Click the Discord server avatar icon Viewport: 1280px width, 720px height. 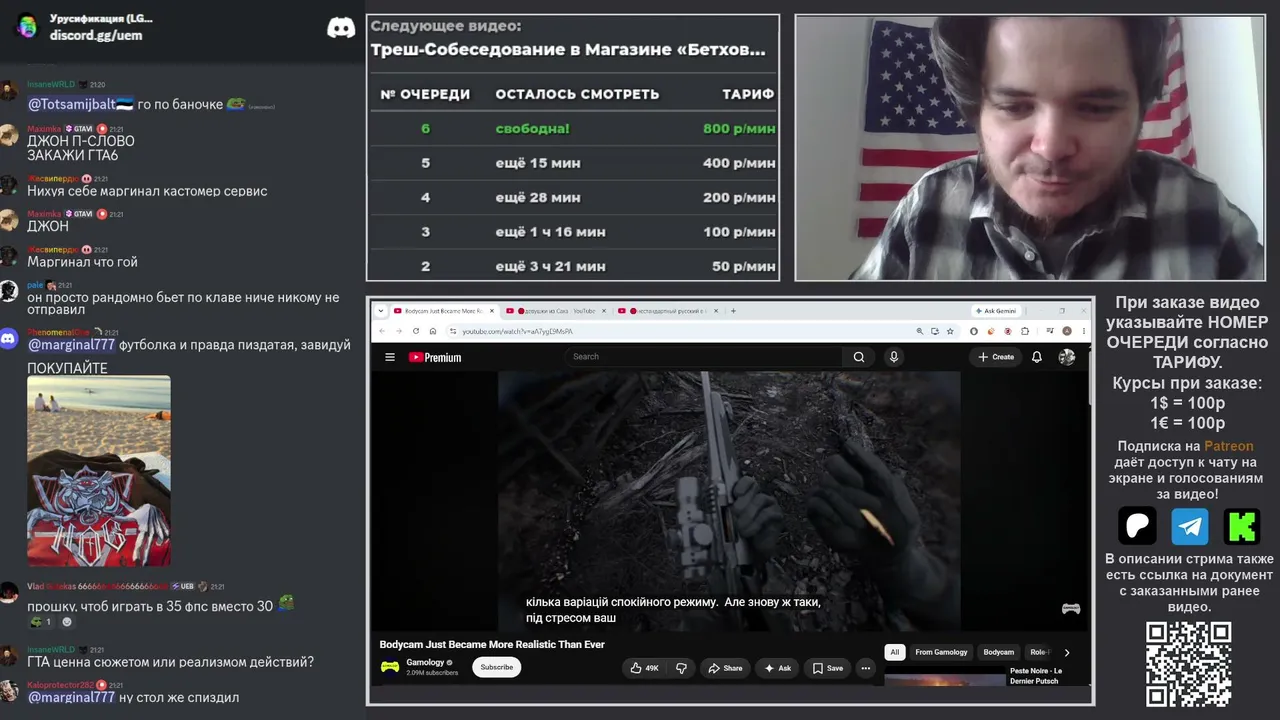[x=27, y=27]
